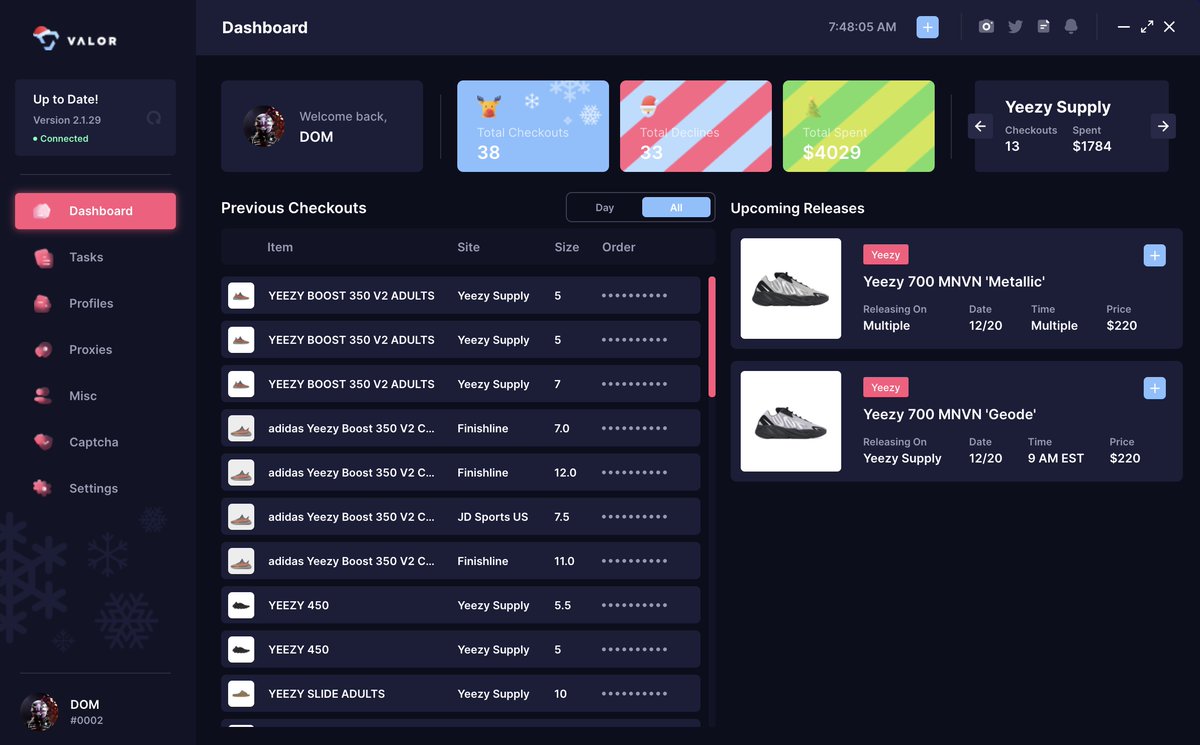This screenshot has height=745, width=1200.
Task: Open the Profiles page
Action: [95, 303]
